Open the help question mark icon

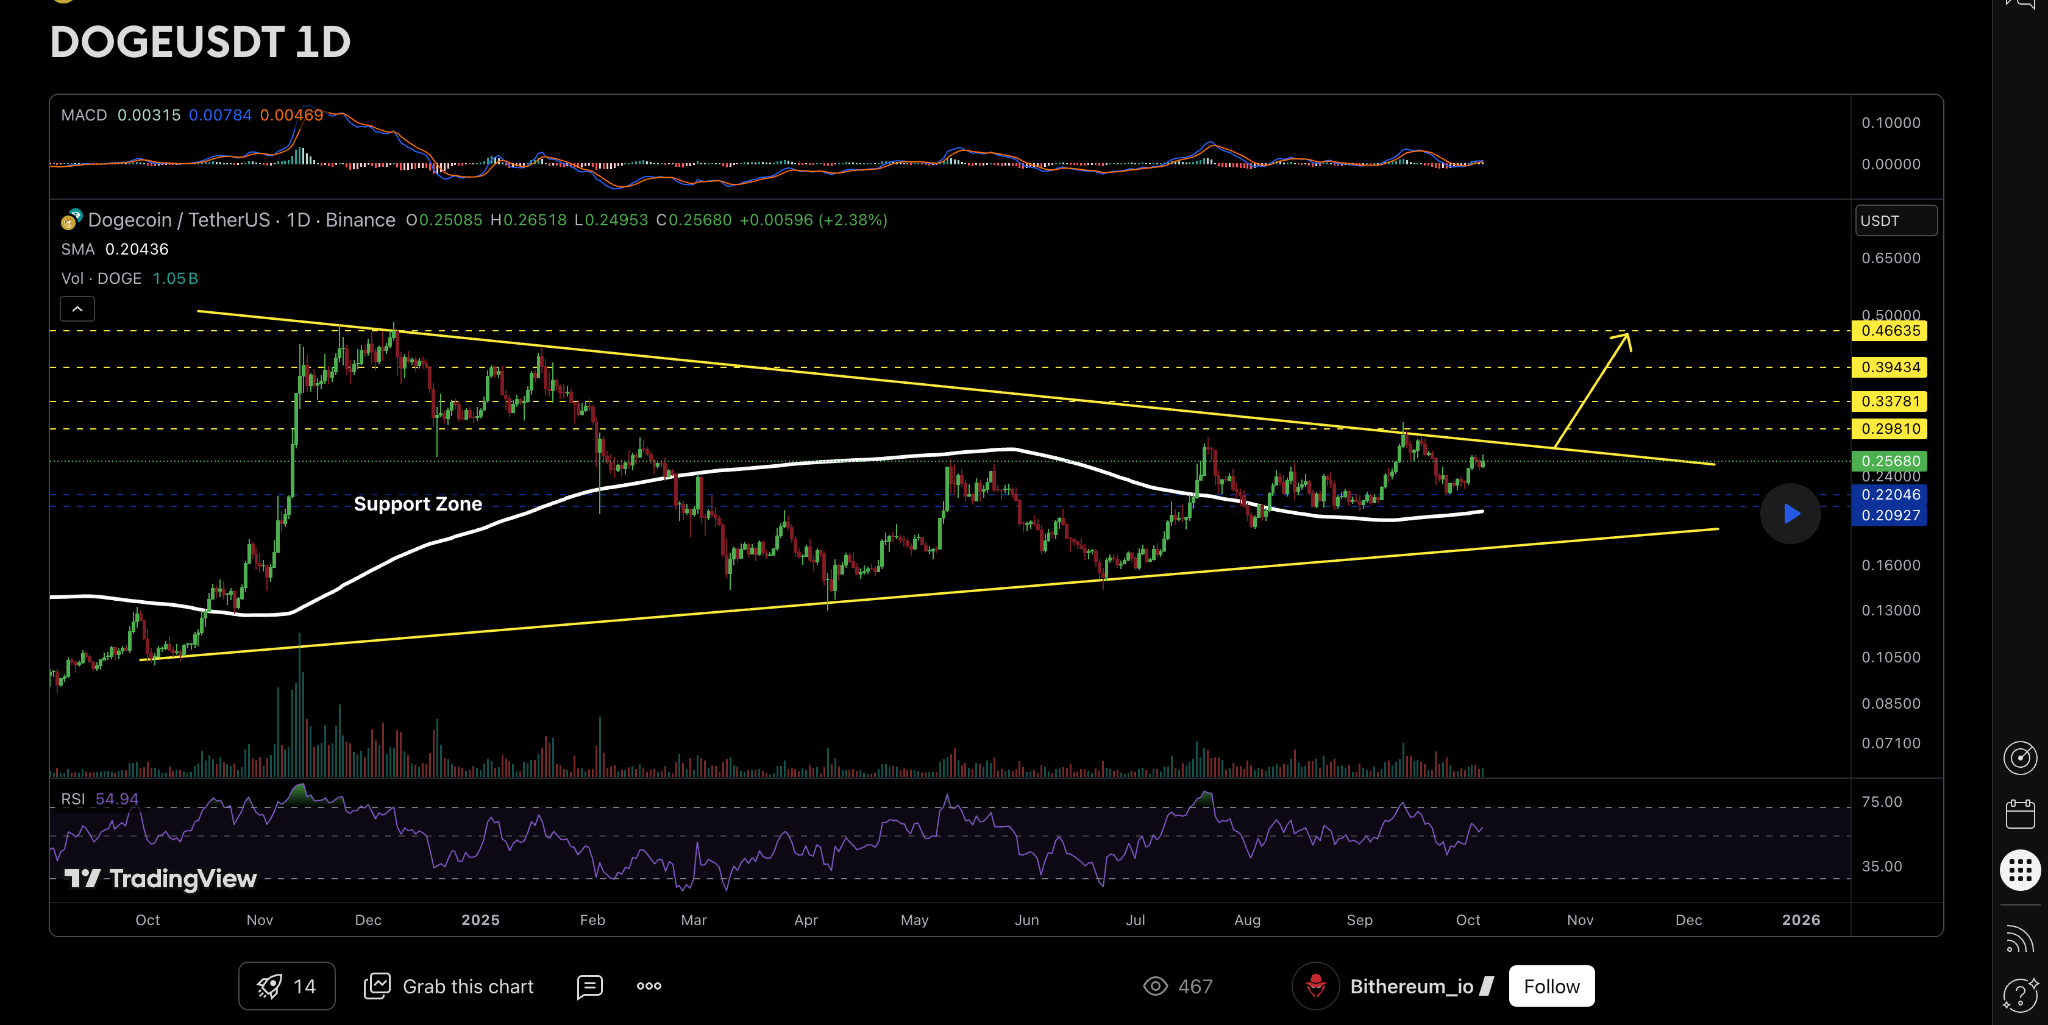[x=2020, y=995]
